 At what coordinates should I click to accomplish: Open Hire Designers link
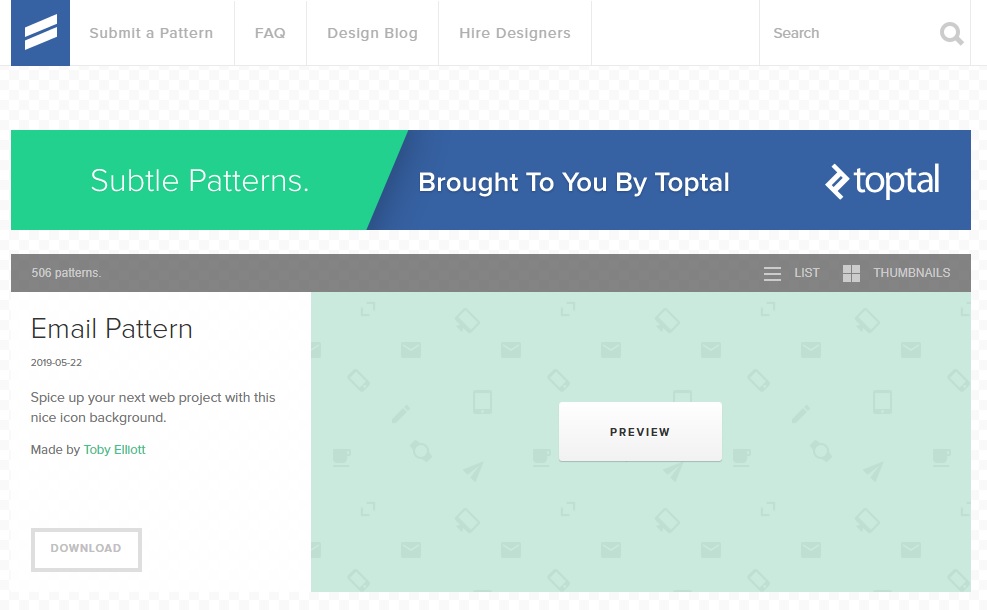[514, 33]
